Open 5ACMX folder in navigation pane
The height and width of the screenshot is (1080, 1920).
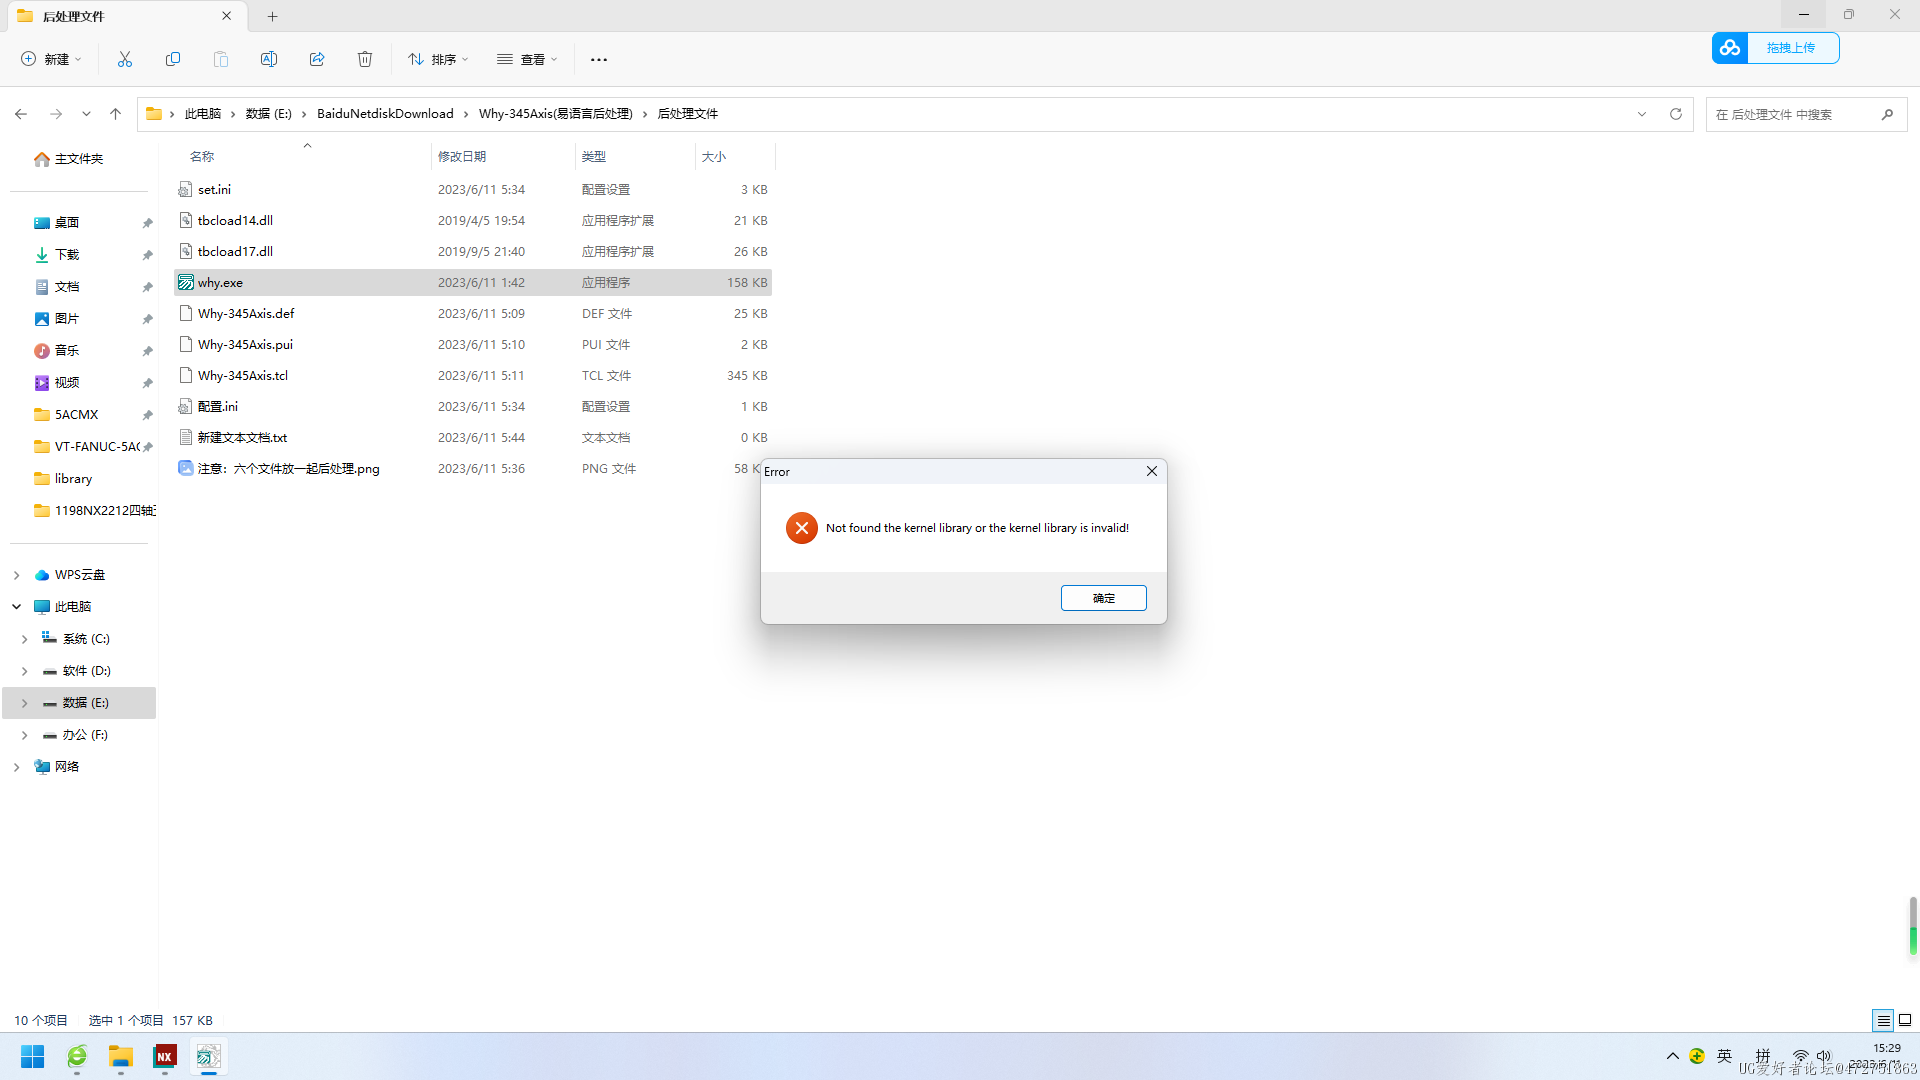tap(76, 415)
